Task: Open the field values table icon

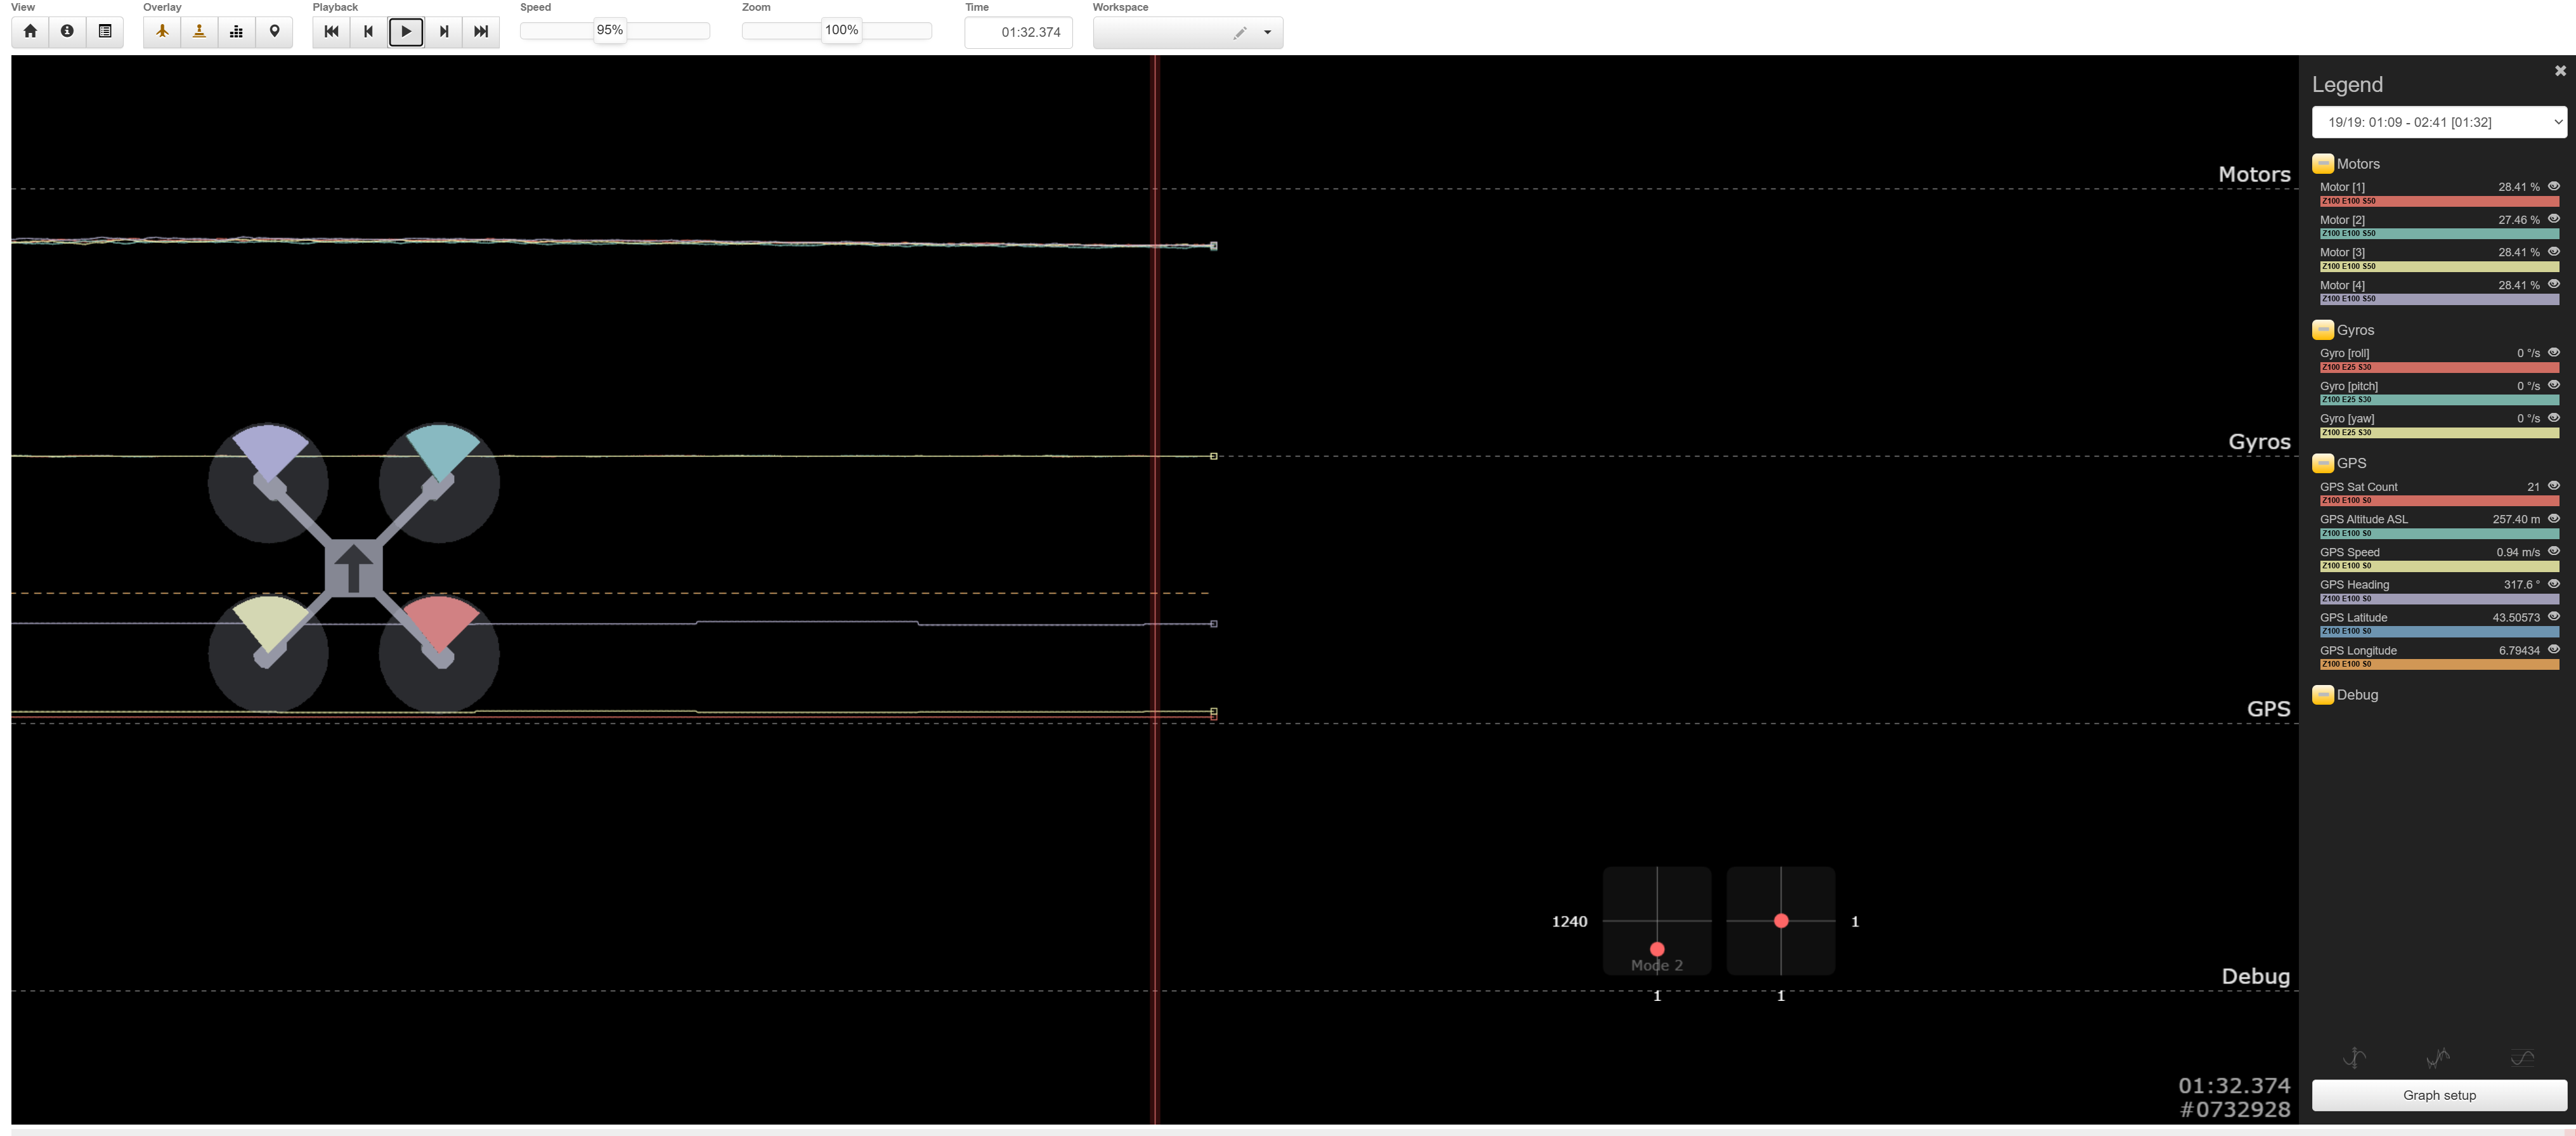Action: point(104,31)
